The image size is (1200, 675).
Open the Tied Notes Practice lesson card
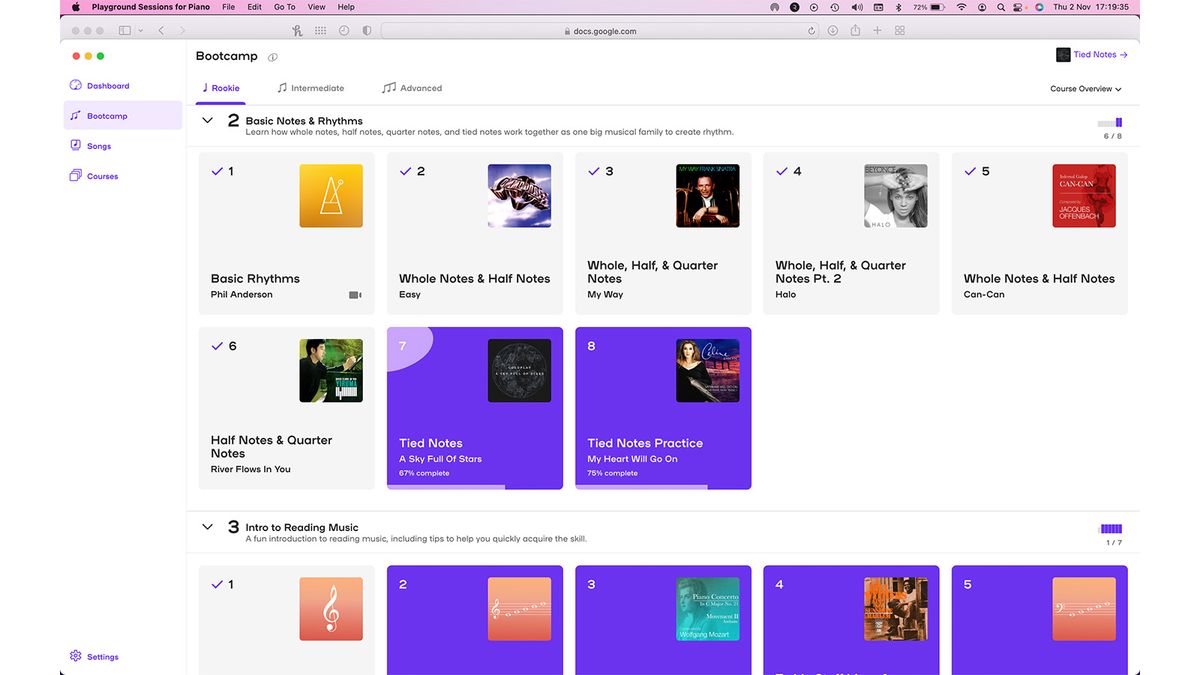coord(663,408)
